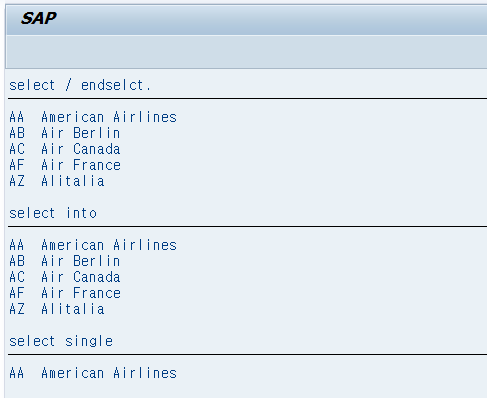Click the SAP title in the header
The image size is (487, 398).
coord(38,18)
